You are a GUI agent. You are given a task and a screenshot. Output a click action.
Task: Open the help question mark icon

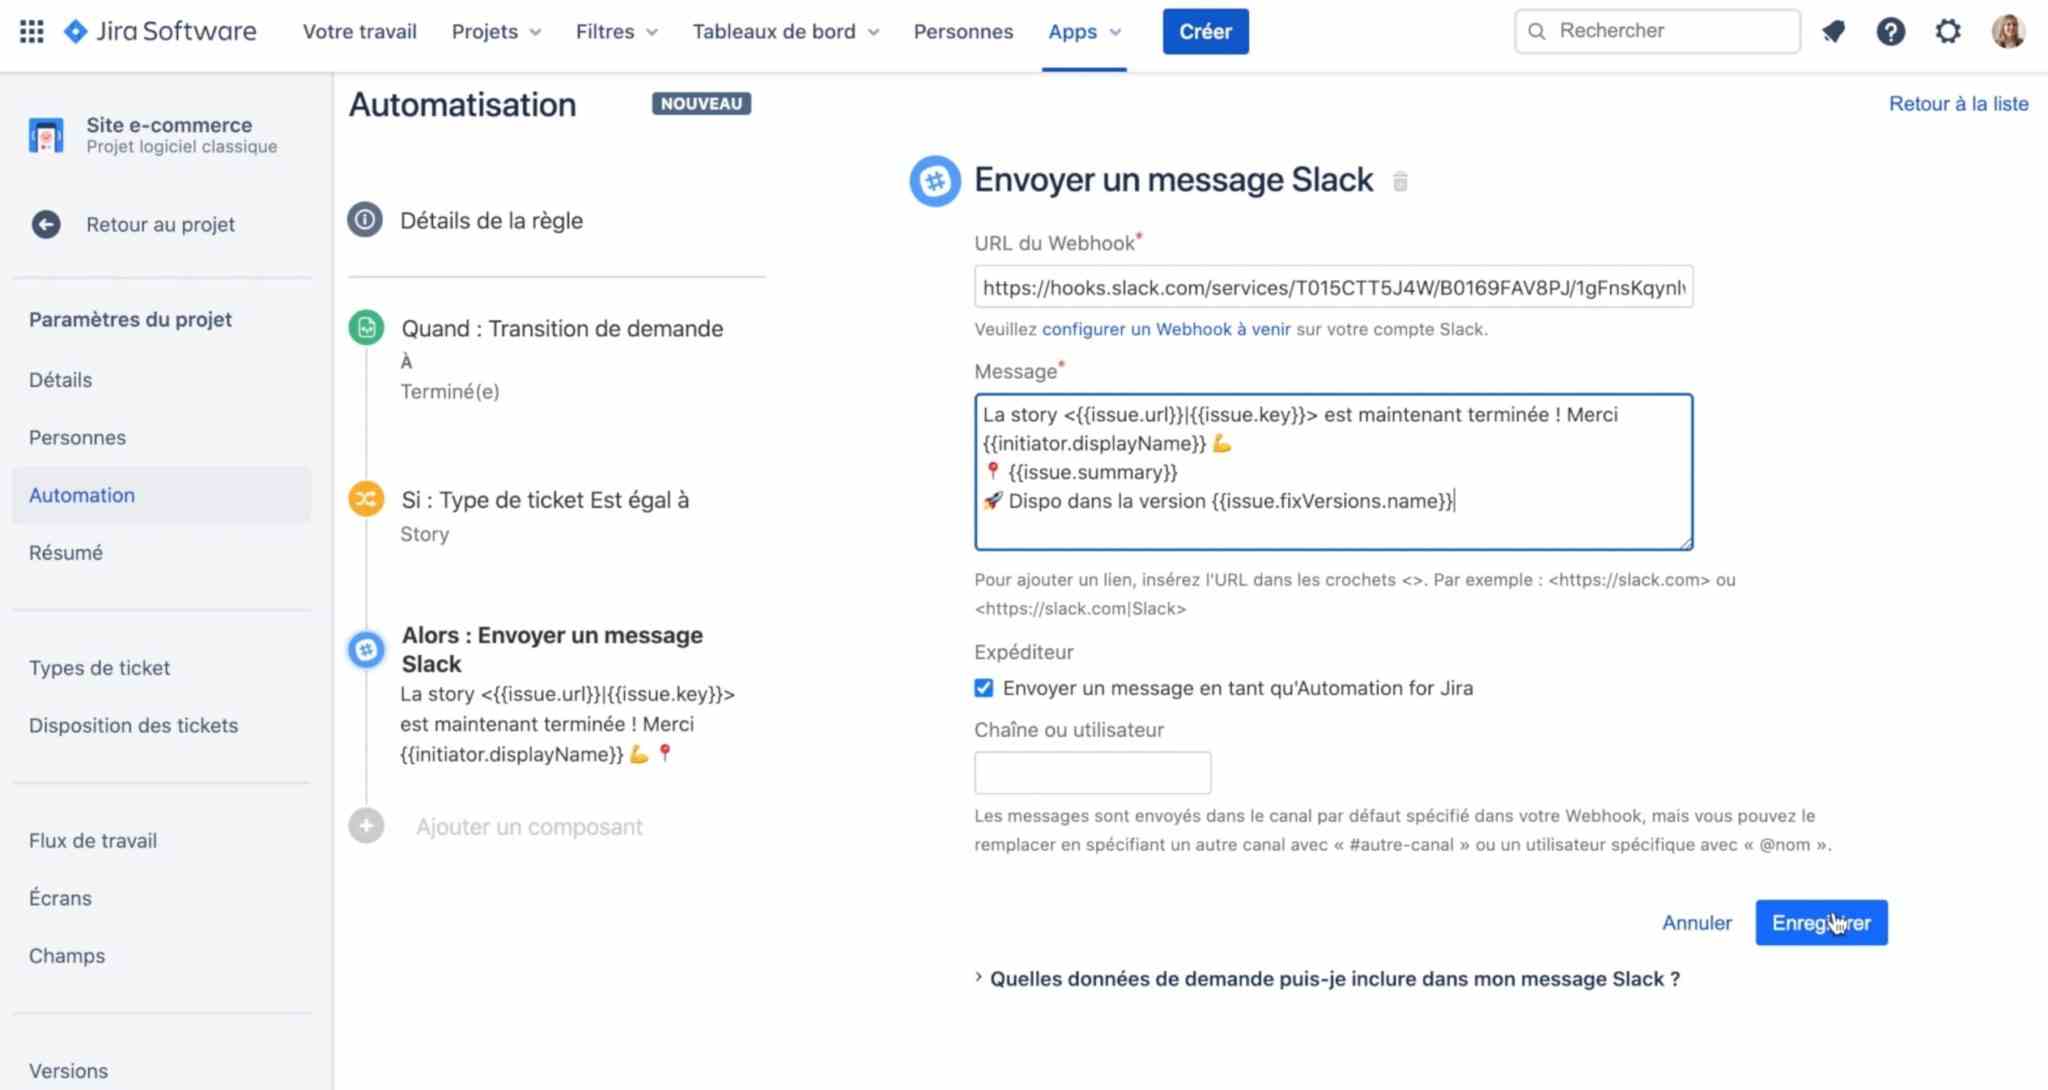pos(1890,31)
